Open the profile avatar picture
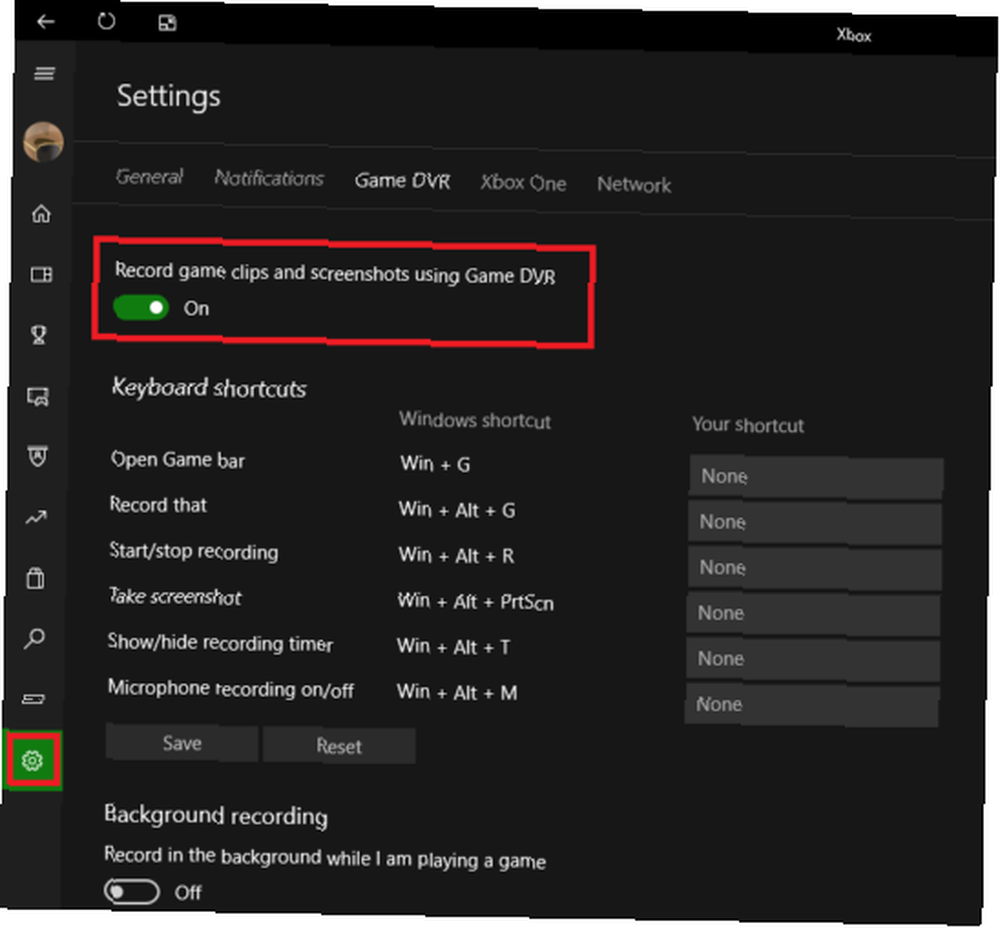This screenshot has height=928, width=1000. click(x=43, y=142)
